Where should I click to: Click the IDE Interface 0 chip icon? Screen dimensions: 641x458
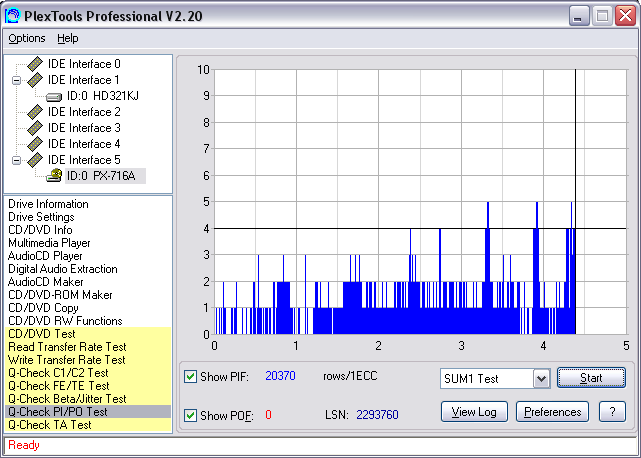[x=35, y=64]
